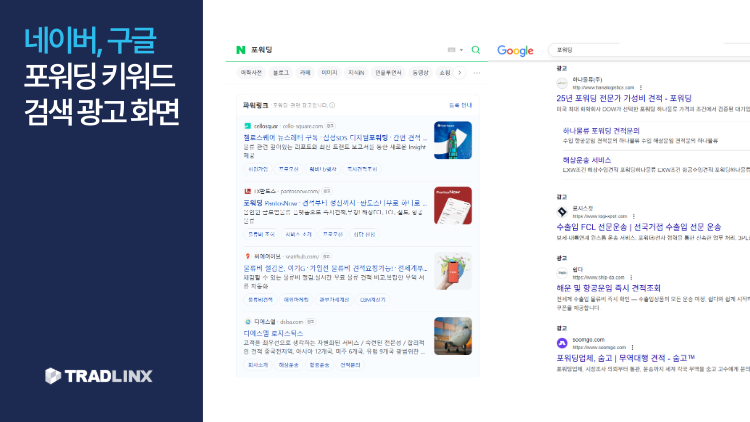Click the cello-square.com domain text

(x=303, y=126)
